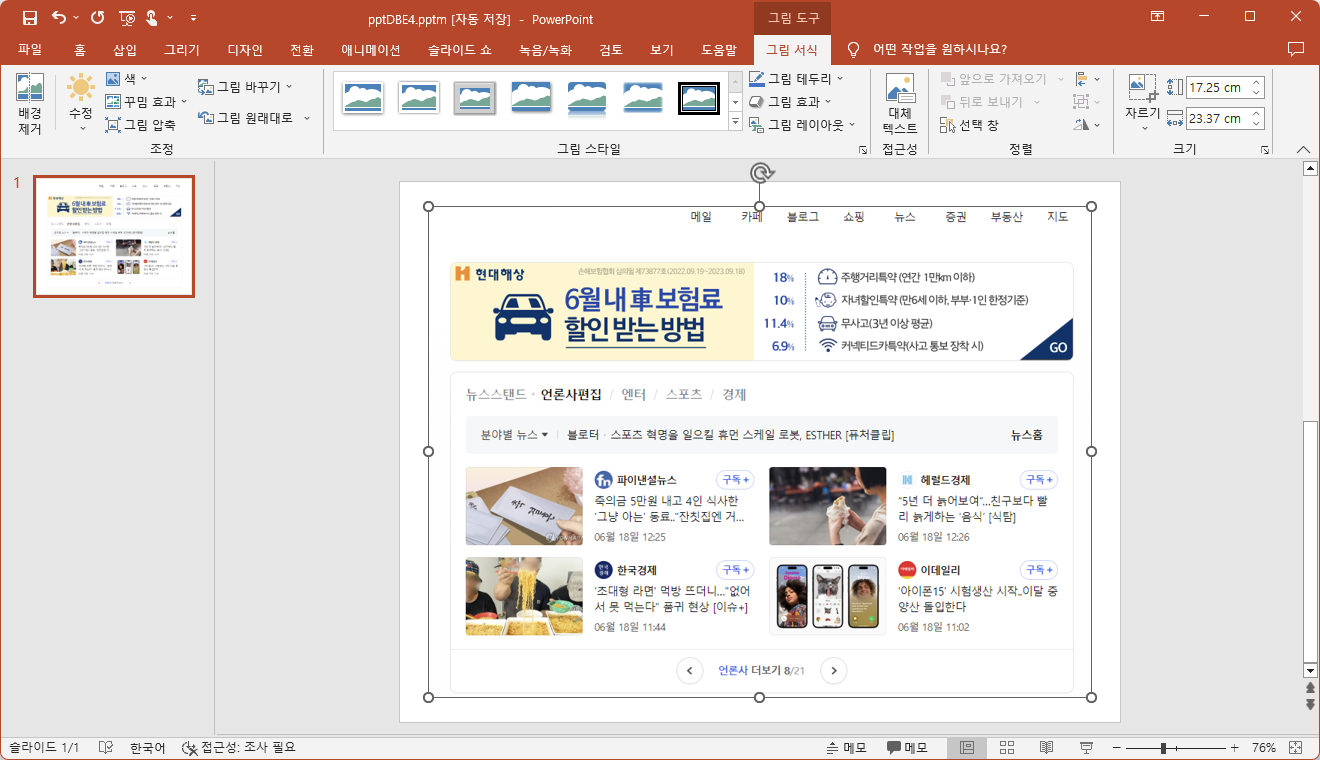
Task: Switch to Reading view icon
Action: (x=1047, y=748)
